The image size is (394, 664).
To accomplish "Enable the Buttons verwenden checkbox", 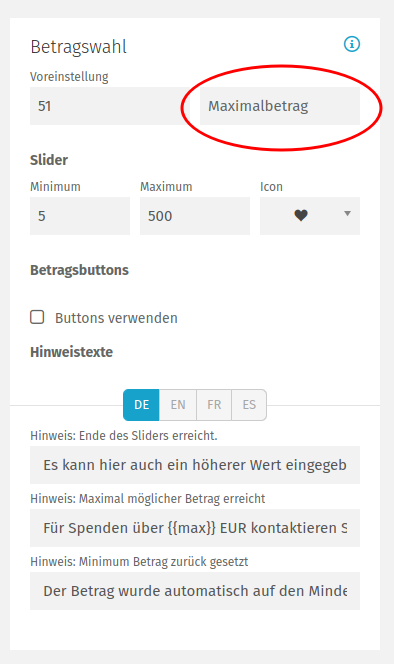I will 37,317.
